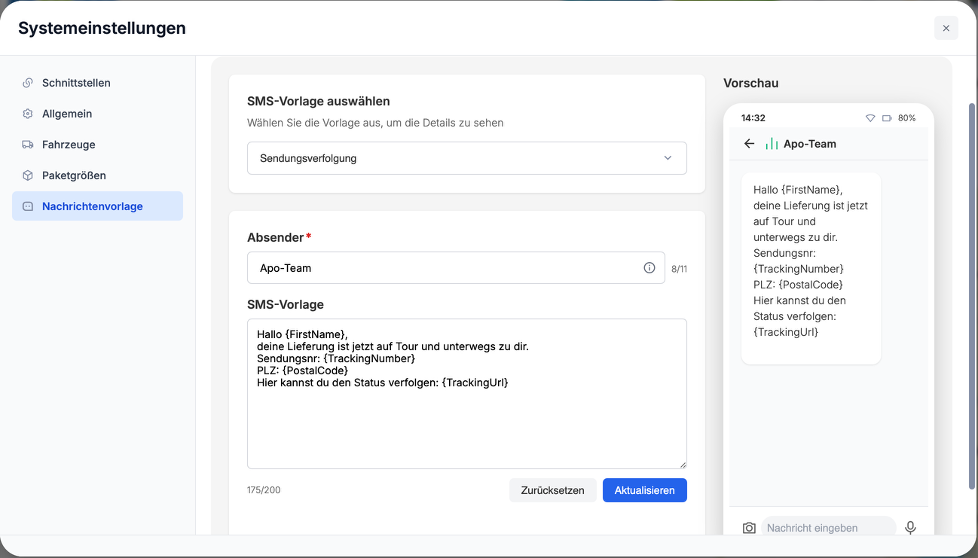The width and height of the screenshot is (978, 558).
Task: Click the Fahrzeuge truck icon
Action: 28,145
